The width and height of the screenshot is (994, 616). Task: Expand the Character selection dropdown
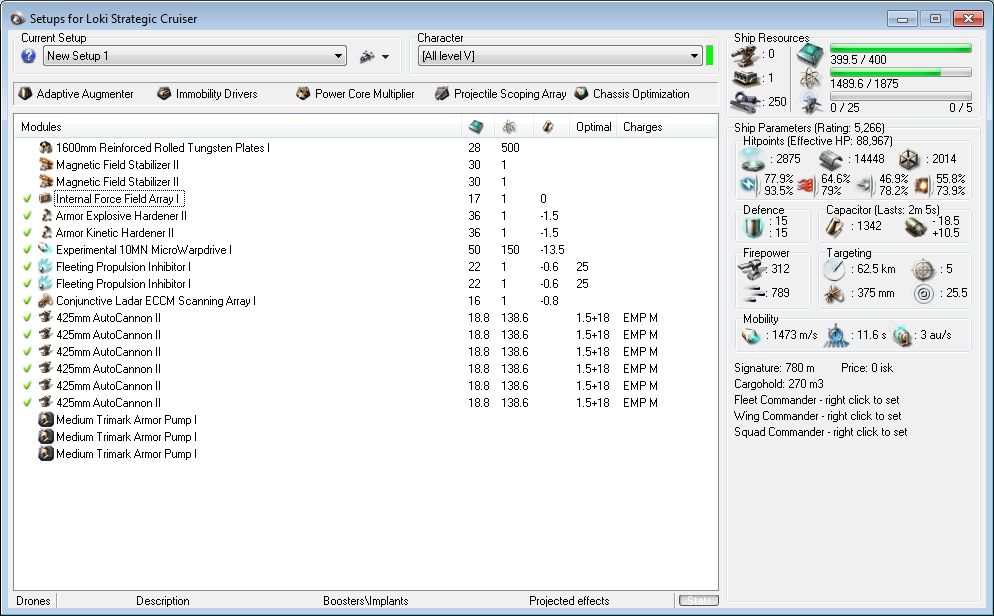[694, 57]
